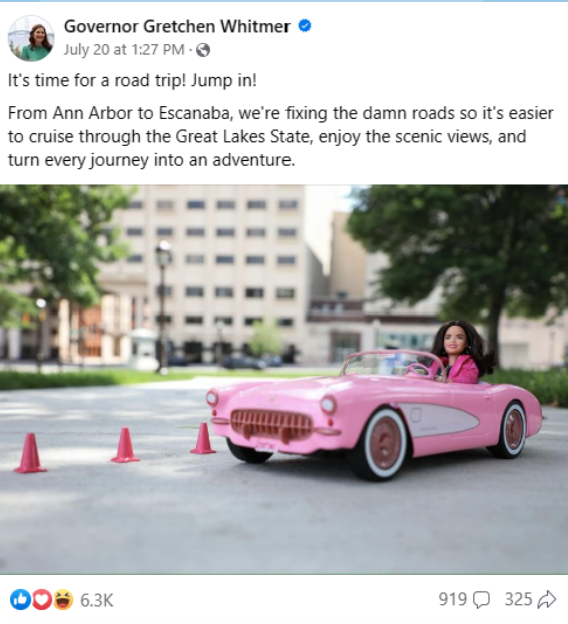The height and width of the screenshot is (624, 568).
Task: View the 919 comments count
Action: 453,599
